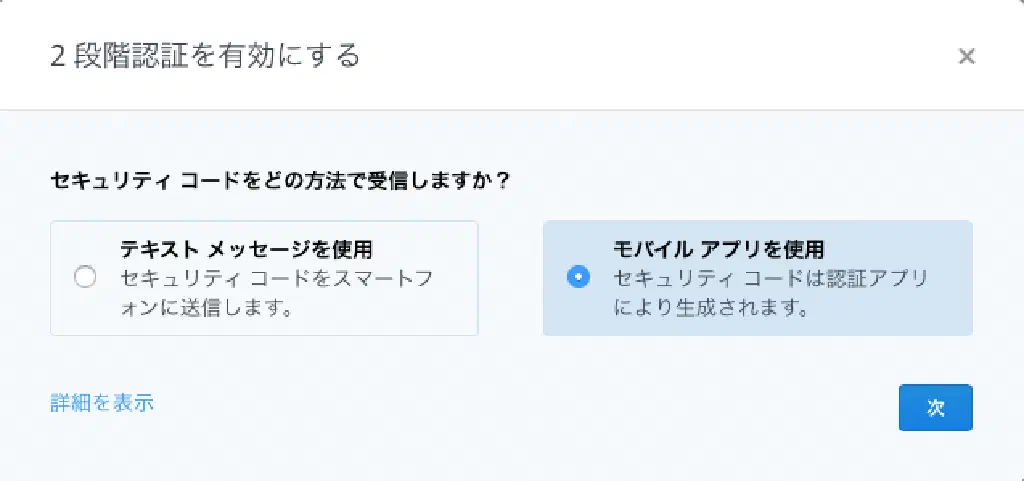The height and width of the screenshot is (481, 1024).
Task: Click the テキスト メッセージを使用 option title
Action: pyautogui.click(x=253, y=249)
